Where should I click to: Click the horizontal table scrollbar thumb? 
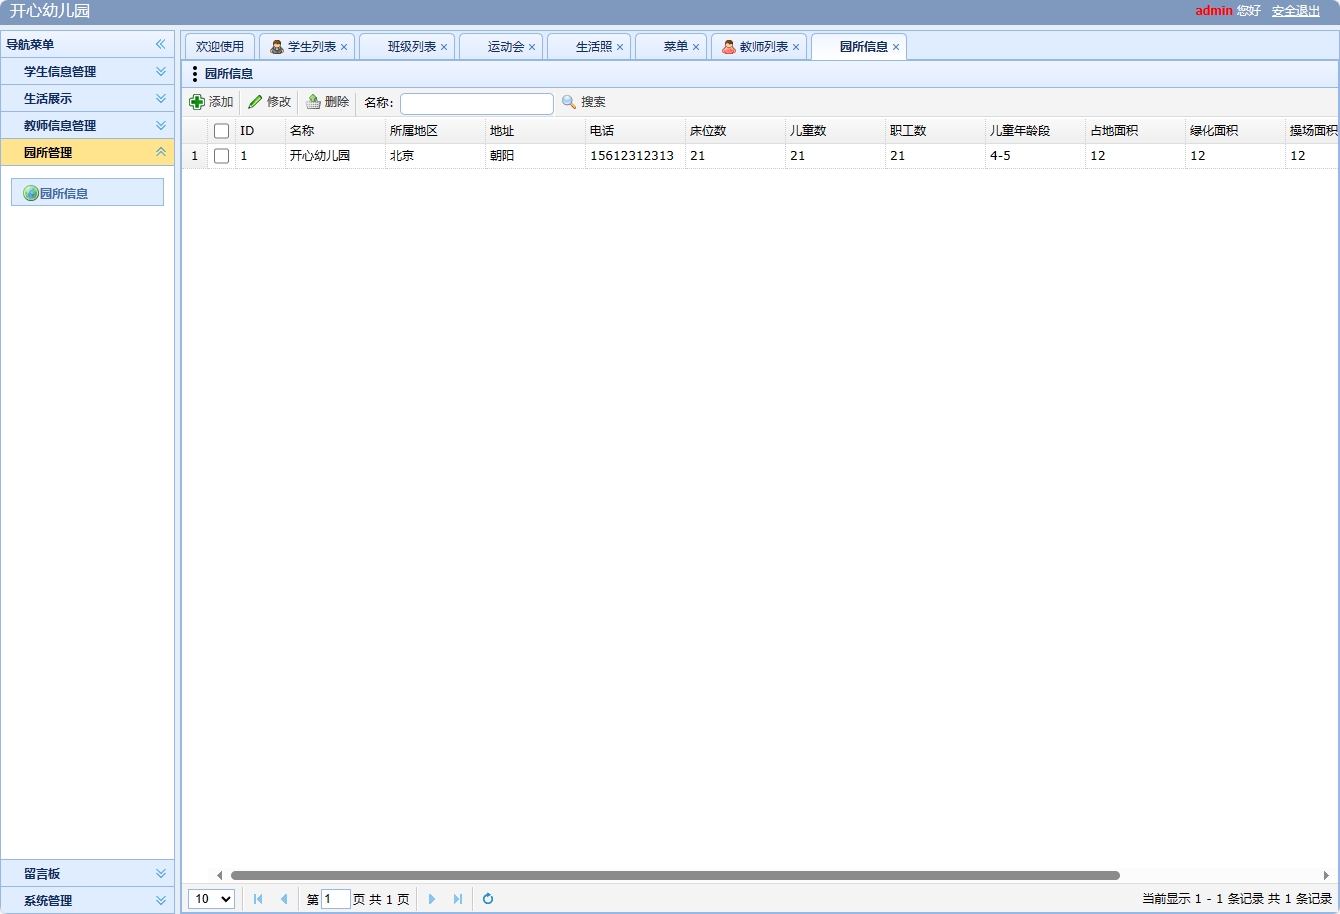(675, 875)
